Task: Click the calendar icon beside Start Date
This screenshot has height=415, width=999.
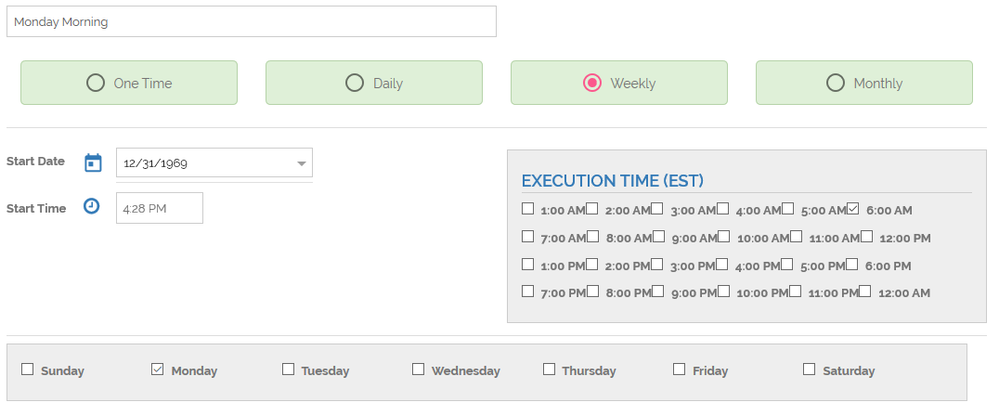Action: (93, 163)
